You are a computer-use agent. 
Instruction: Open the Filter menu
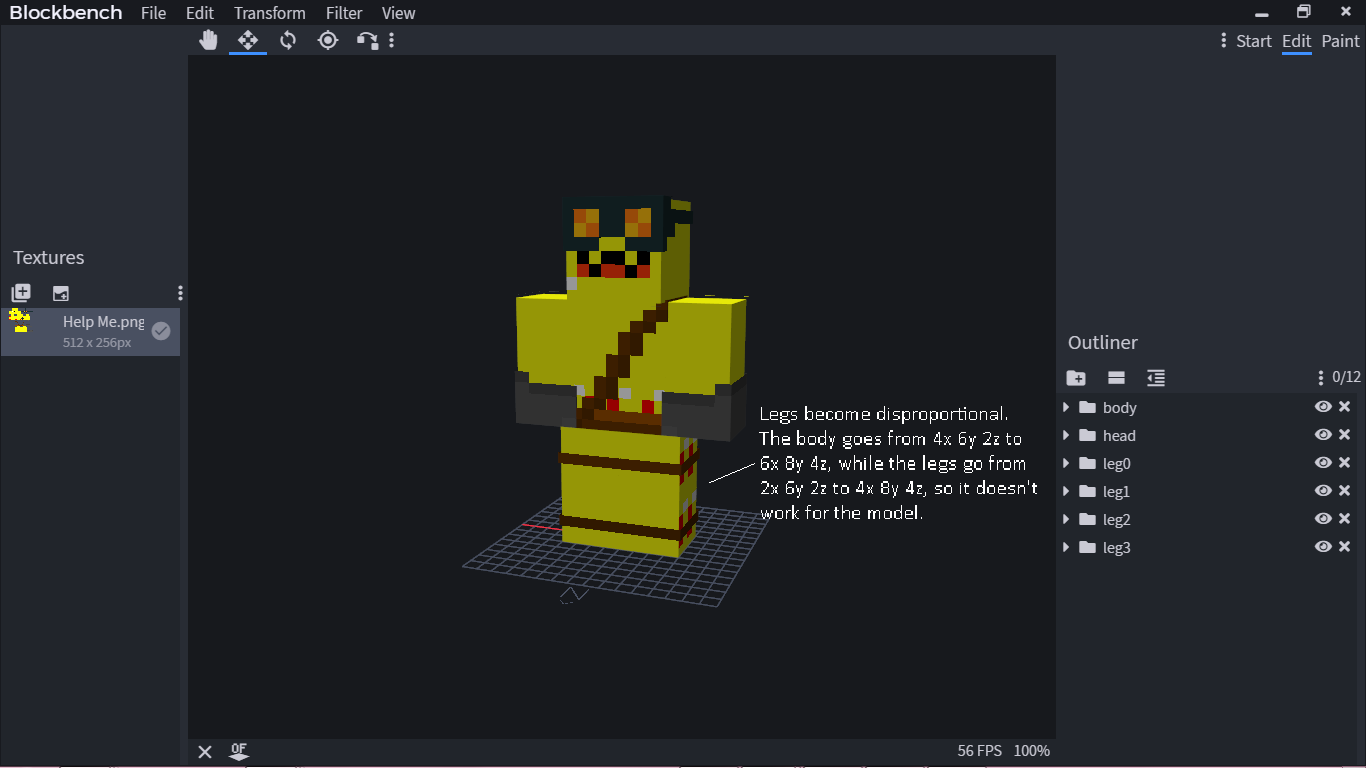tap(344, 13)
